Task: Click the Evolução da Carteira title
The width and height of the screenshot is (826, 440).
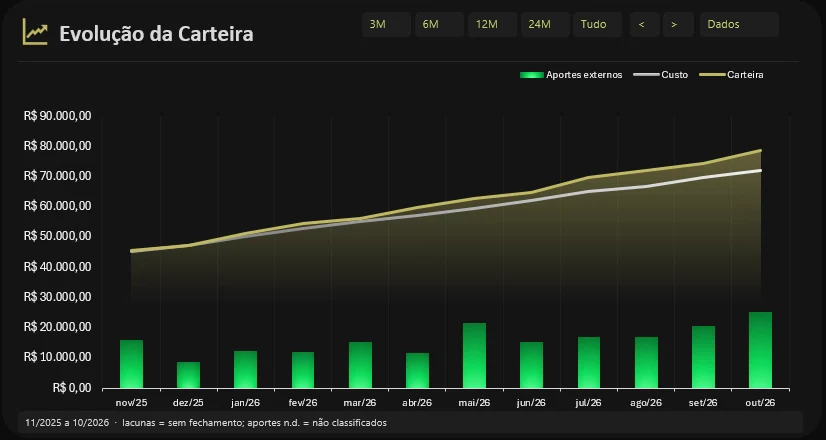Action: pyautogui.click(x=156, y=34)
